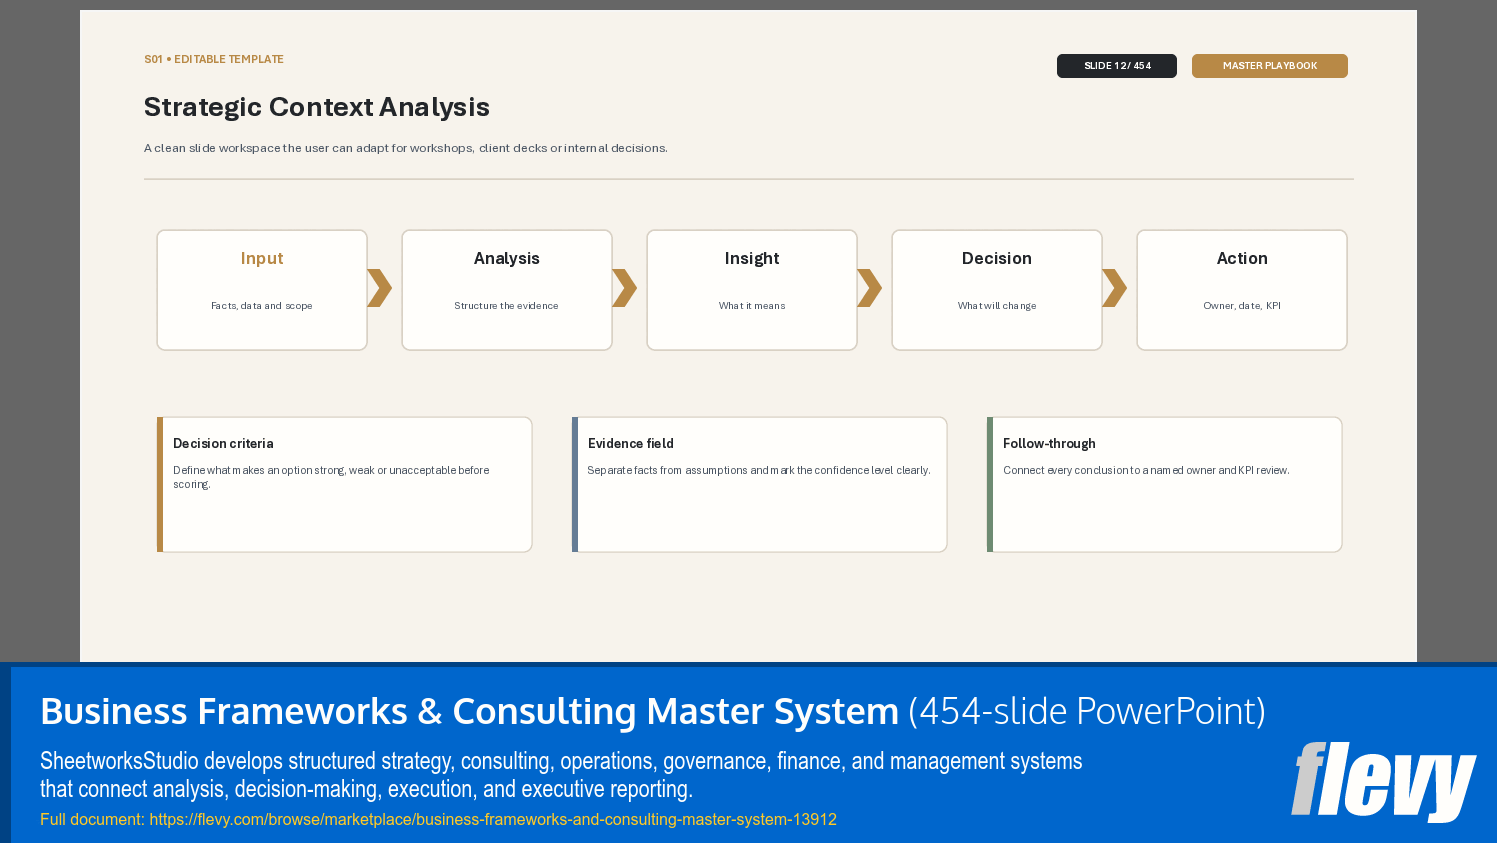
Task: Select the Insight step card
Action: coord(752,290)
